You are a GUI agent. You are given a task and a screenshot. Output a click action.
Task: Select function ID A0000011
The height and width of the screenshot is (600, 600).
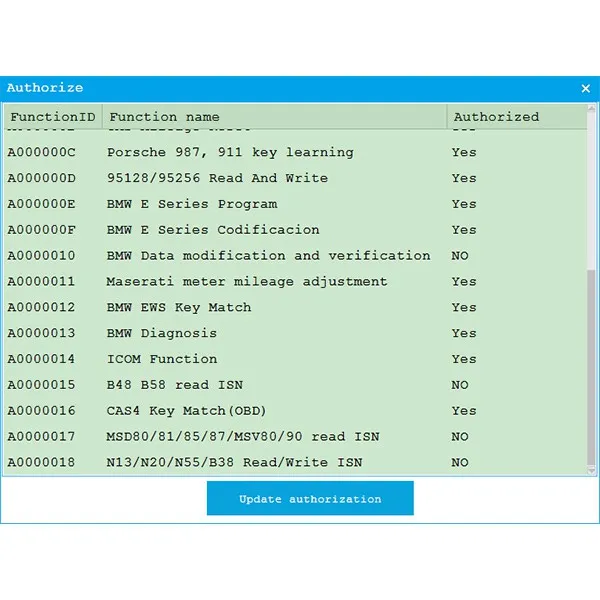(x=41, y=282)
